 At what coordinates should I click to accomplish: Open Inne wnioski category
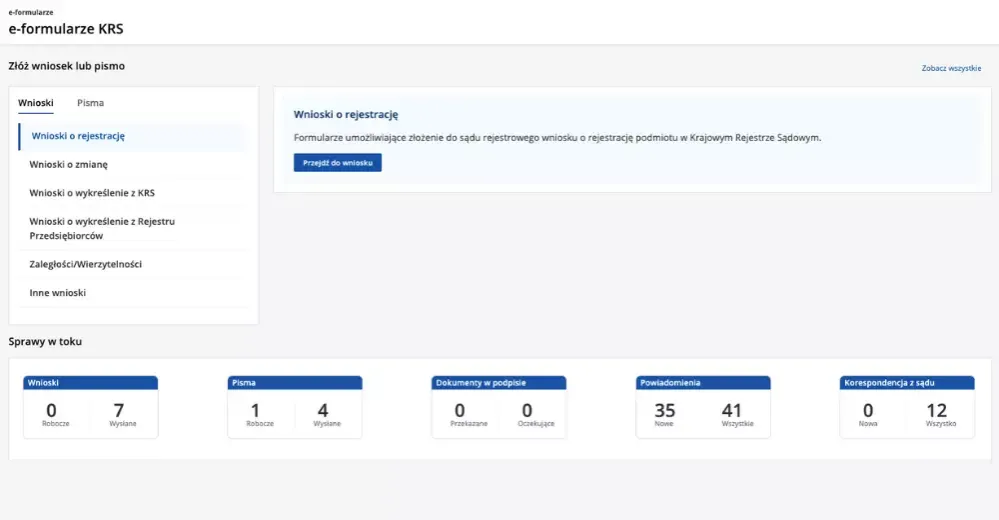(58, 293)
